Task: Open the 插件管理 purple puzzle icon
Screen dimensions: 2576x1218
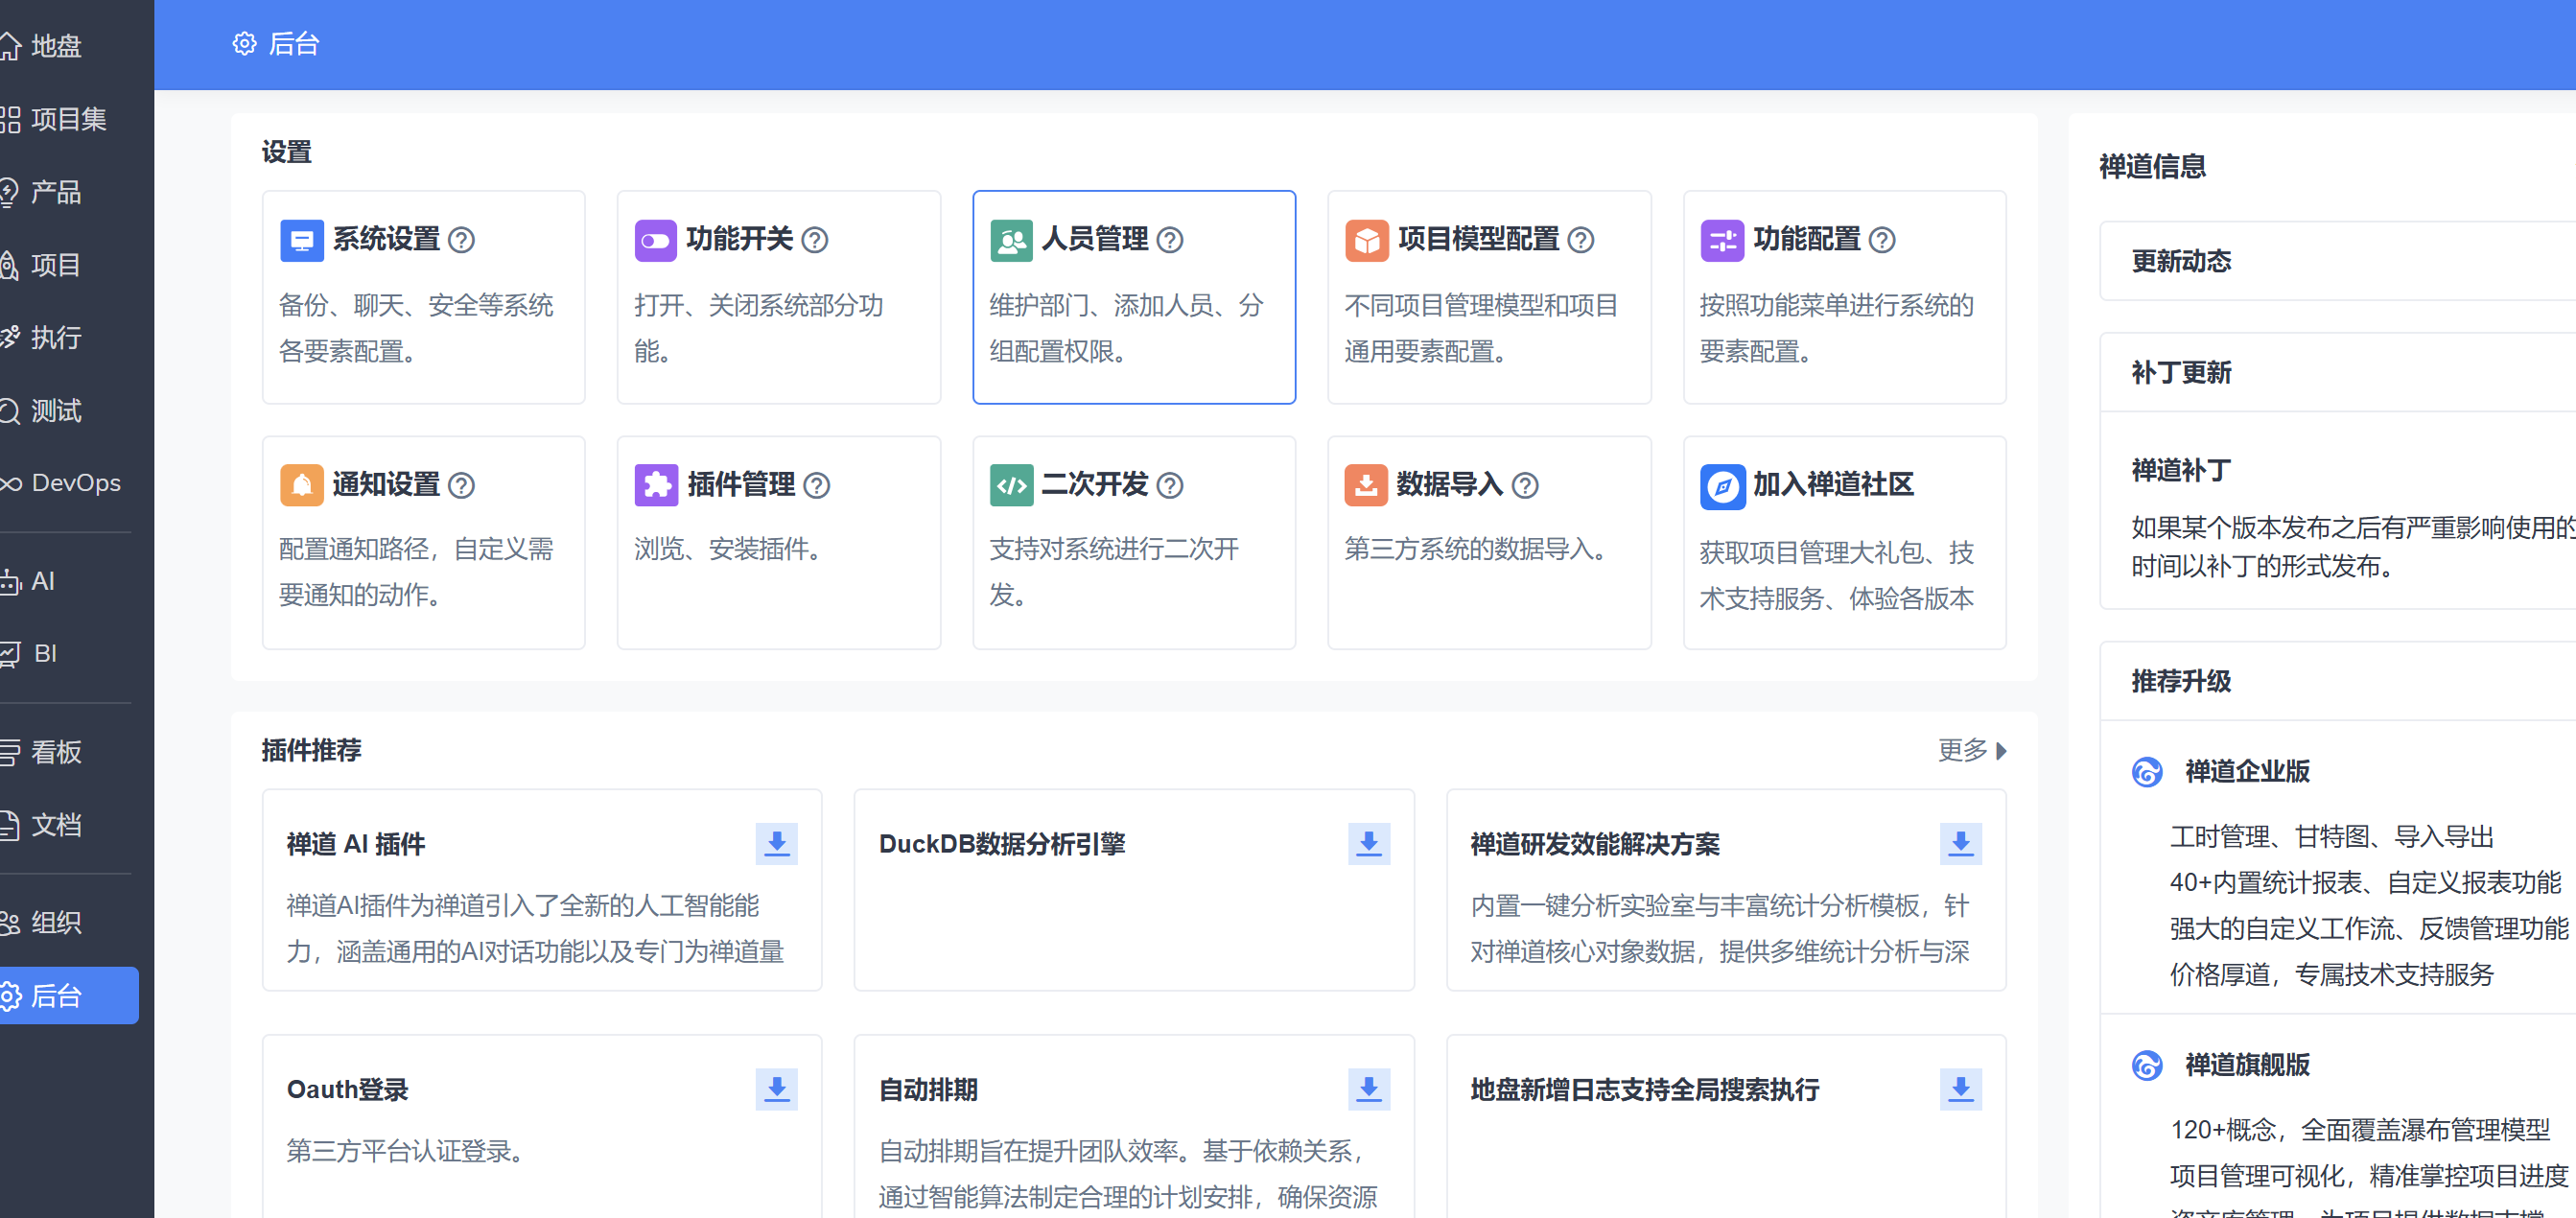Action: pyautogui.click(x=655, y=485)
